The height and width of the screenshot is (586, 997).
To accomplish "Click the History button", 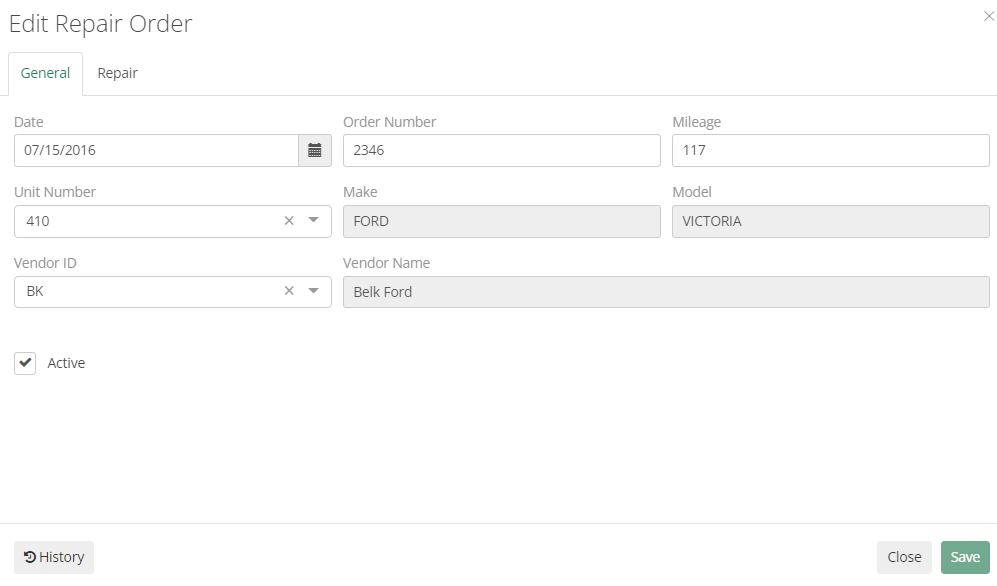I will pos(53,557).
